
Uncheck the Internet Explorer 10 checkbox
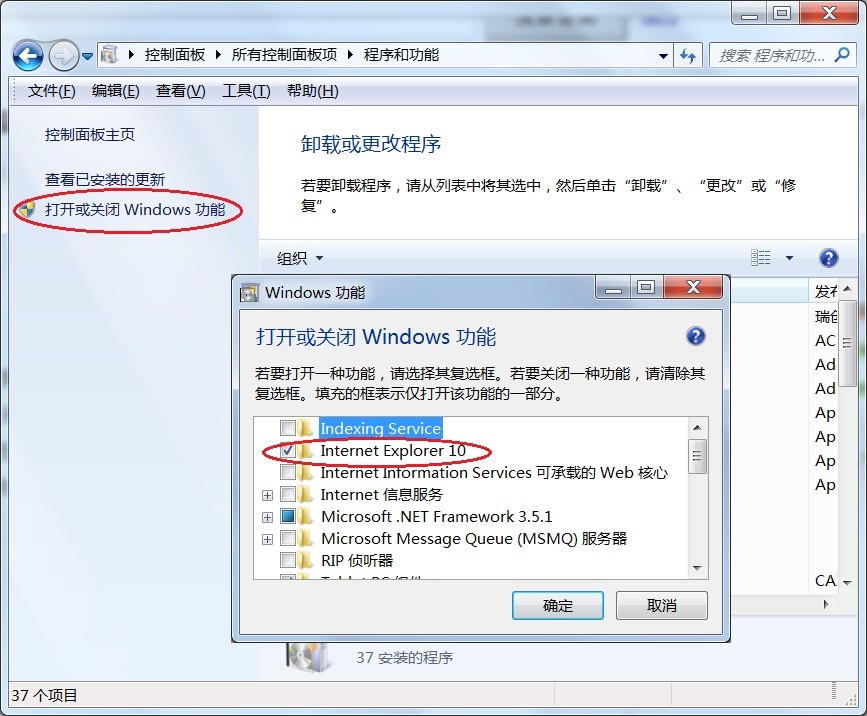[x=288, y=451]
